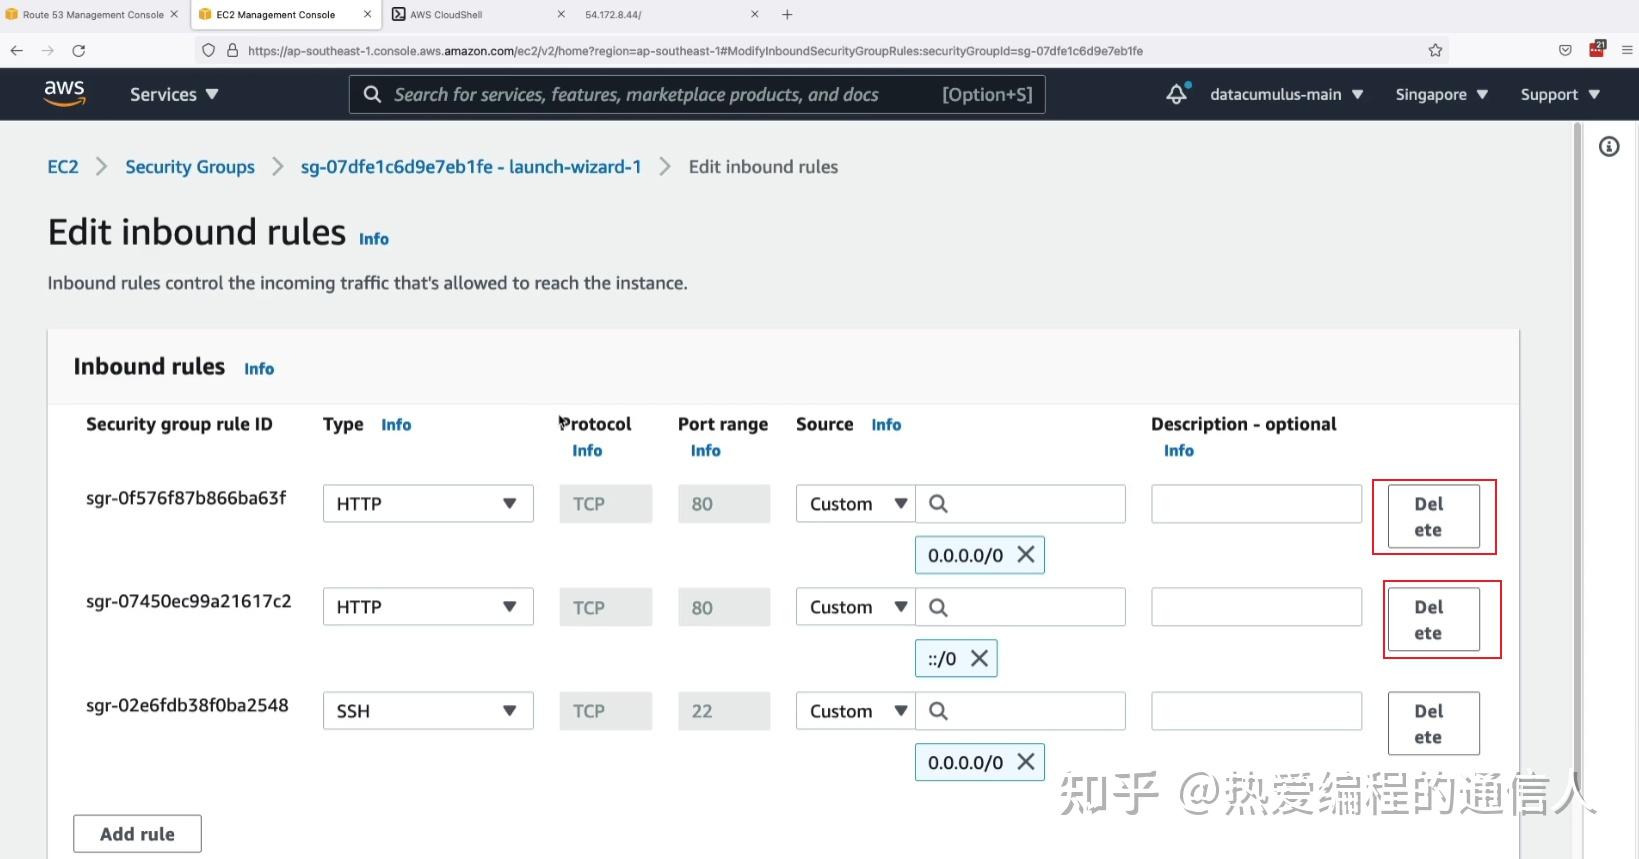Open Custom source dropdown for rule sgr-0f576f87b866ba63f
Image resolution: width=1639 pixels, height=859 pixels.
pyautogui.click(x=856, y=504)
